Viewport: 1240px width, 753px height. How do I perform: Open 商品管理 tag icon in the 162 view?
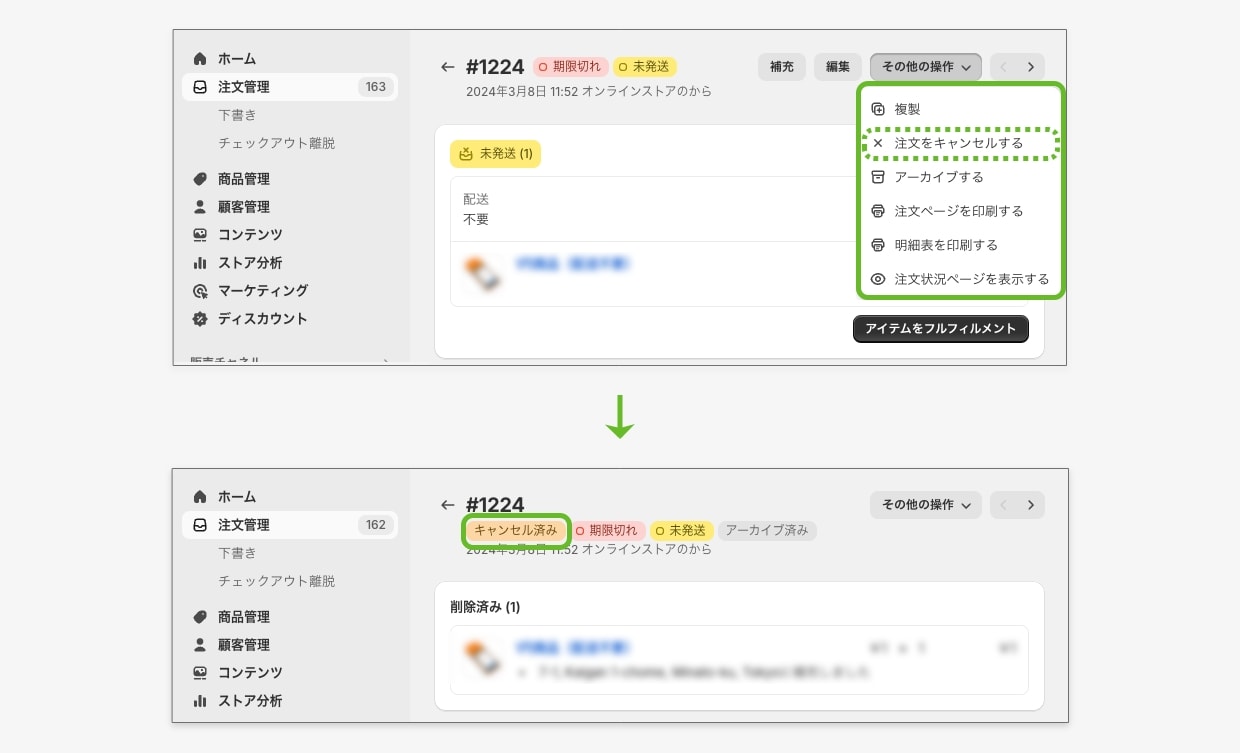(200, 617)
